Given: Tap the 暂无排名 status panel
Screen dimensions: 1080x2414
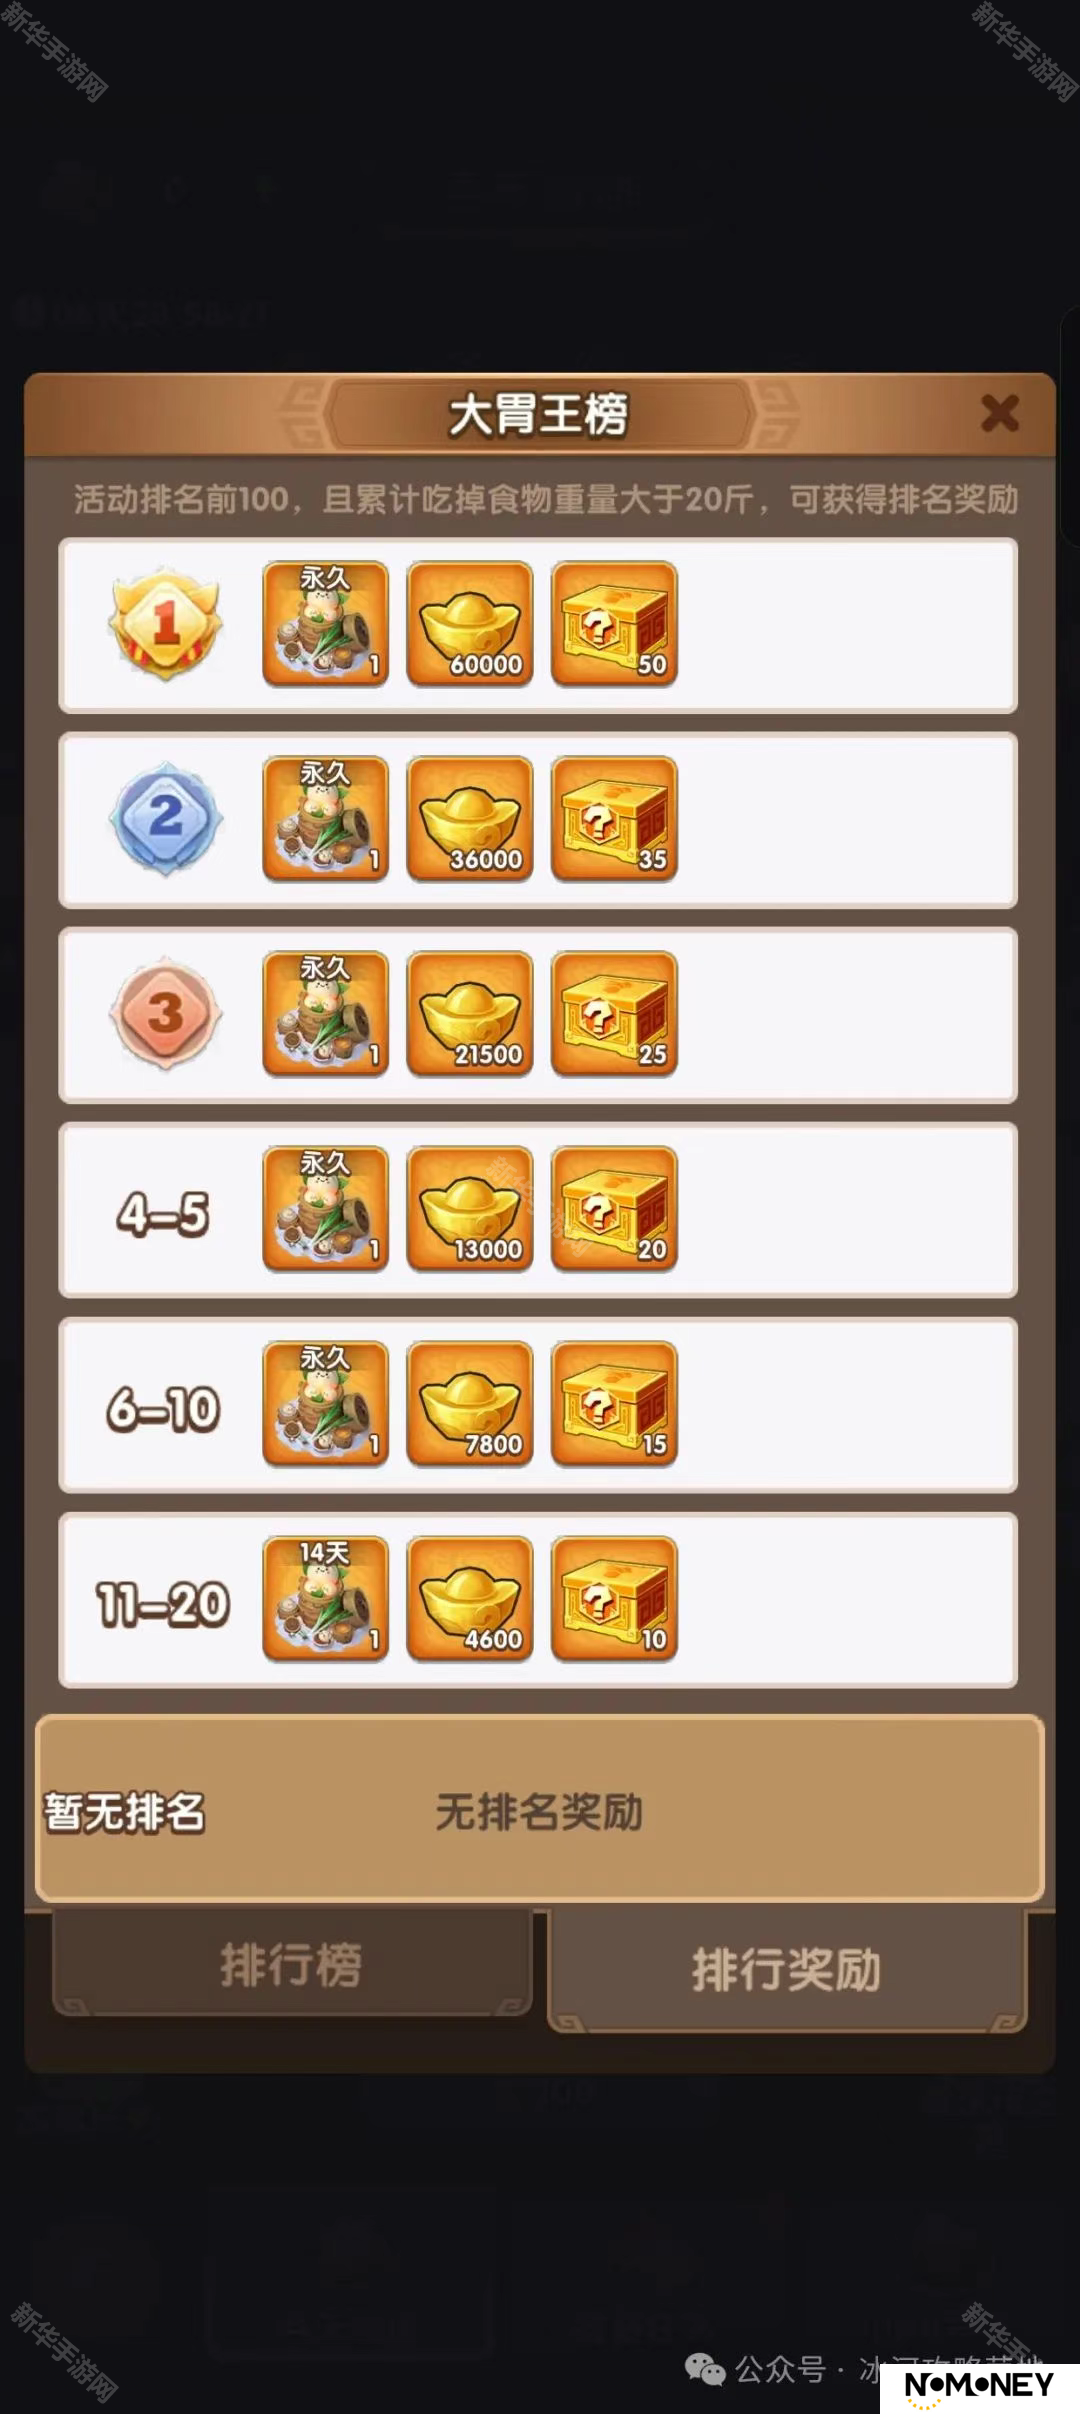Looking at the screenshot, I should click(x=540, y=1808).
